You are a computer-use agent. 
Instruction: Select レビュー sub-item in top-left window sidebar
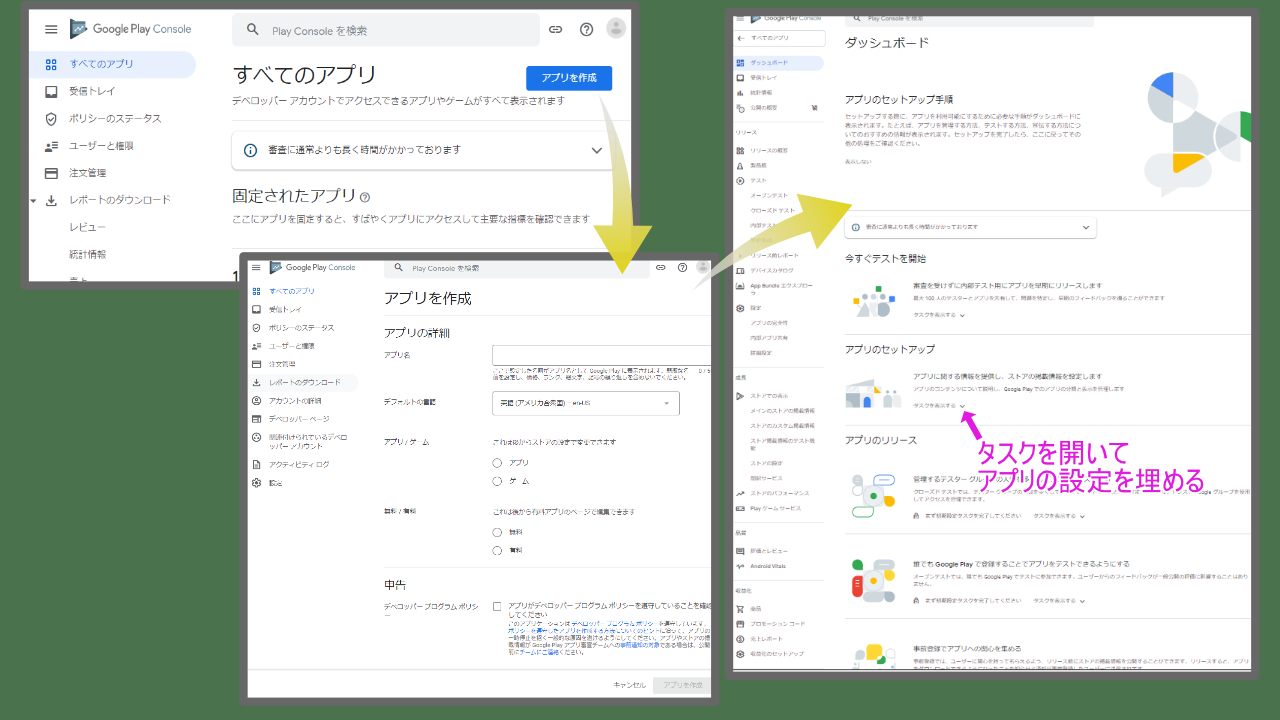click(x=88, y=227)
